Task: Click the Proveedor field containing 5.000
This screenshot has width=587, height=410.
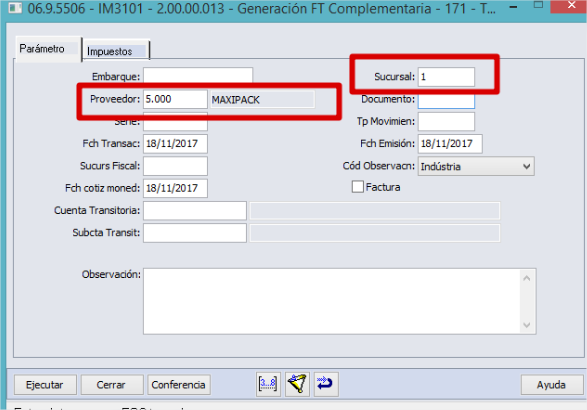Action: 175,99
